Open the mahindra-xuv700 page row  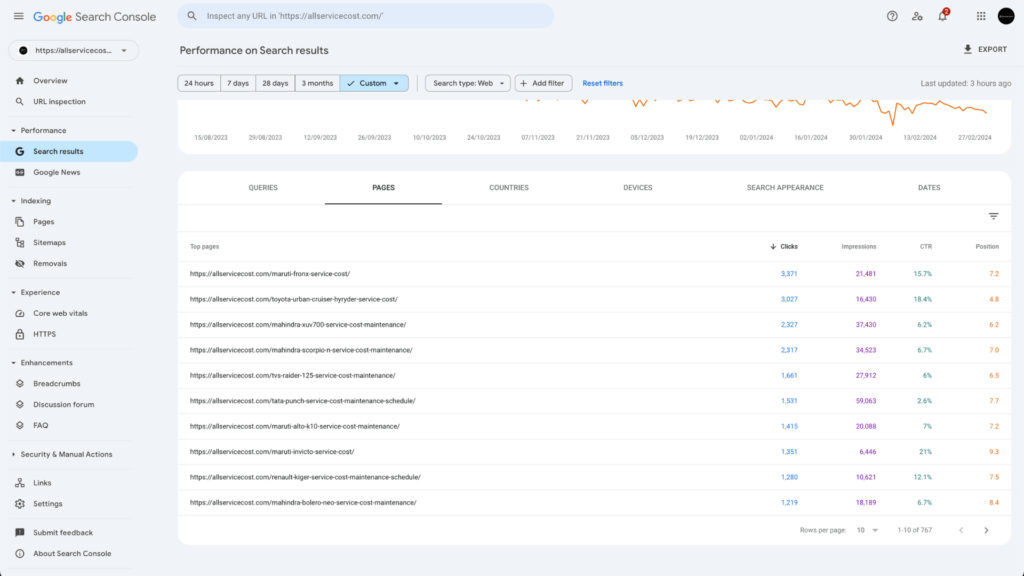(x=594, y=325)
